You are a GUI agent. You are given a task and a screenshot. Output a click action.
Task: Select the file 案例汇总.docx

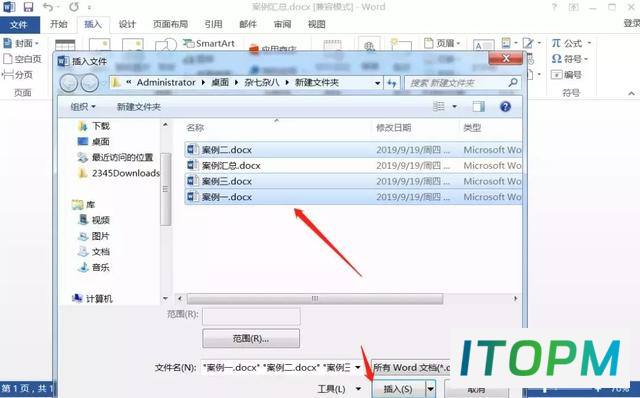click(353, 165)
